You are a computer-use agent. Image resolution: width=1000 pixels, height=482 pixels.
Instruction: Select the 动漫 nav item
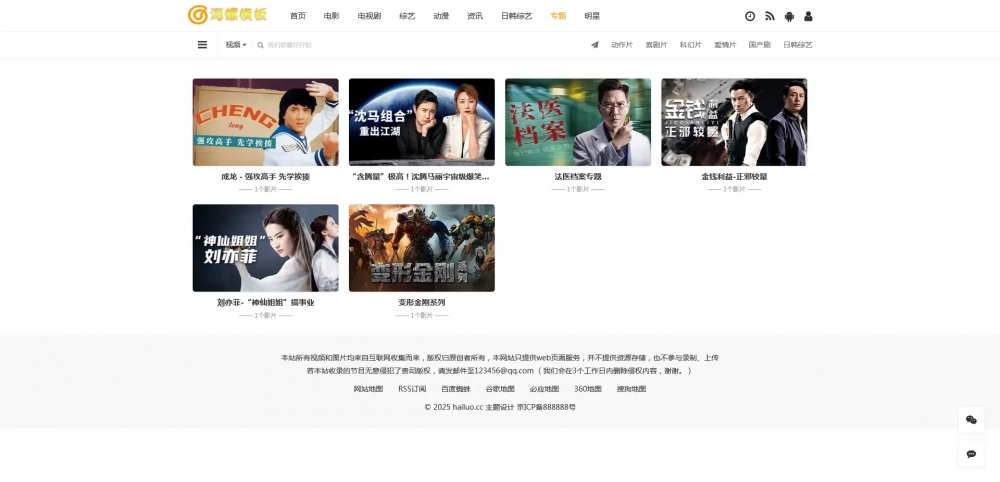[x=441, y=16]
